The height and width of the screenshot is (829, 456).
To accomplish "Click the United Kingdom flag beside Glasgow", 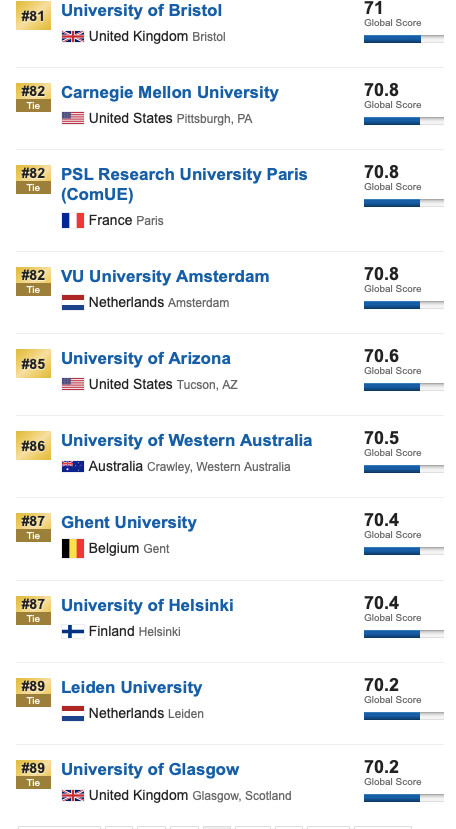I will [x=72, y=795].
